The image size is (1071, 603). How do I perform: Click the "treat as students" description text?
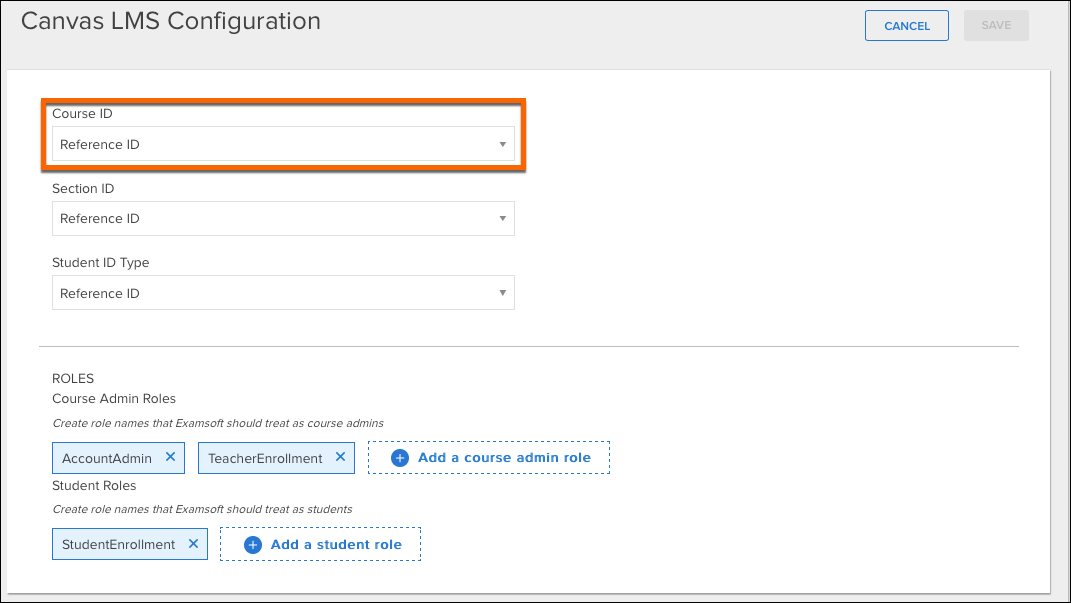[x=202, y=509]
